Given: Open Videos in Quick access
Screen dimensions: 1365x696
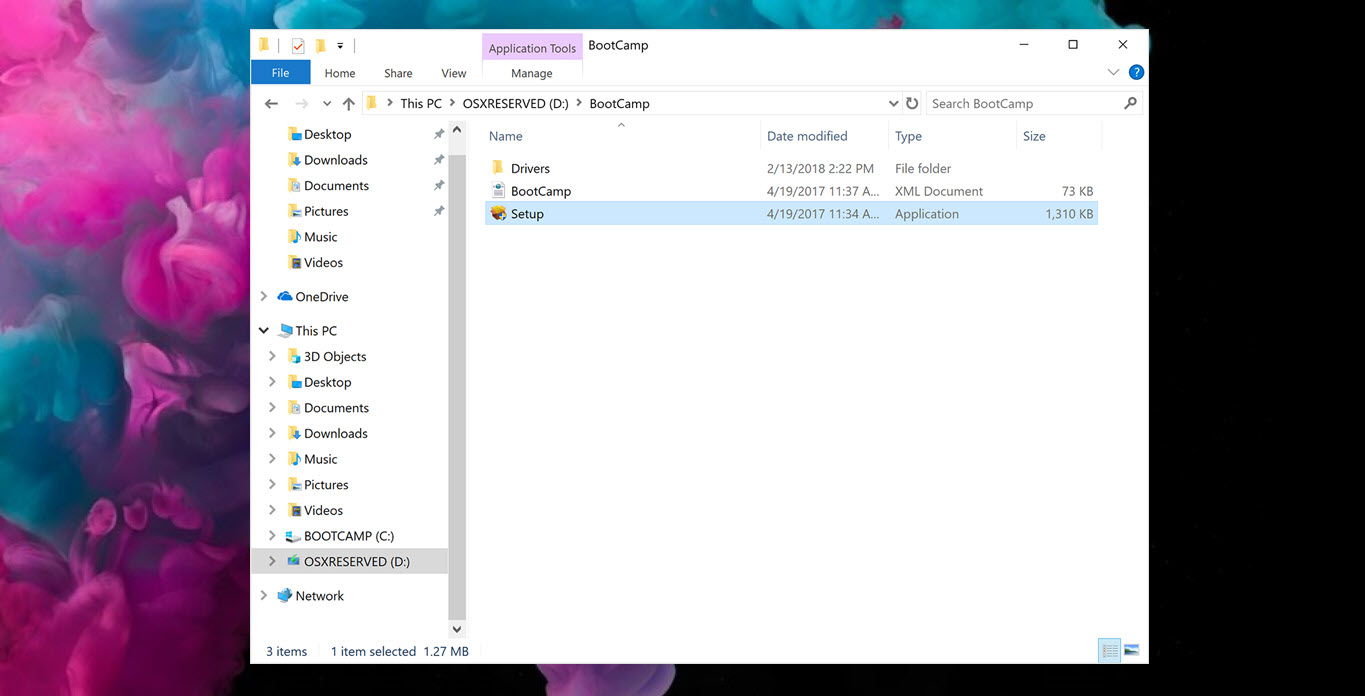Looking at the screenshot, I should tap(323, 263).
